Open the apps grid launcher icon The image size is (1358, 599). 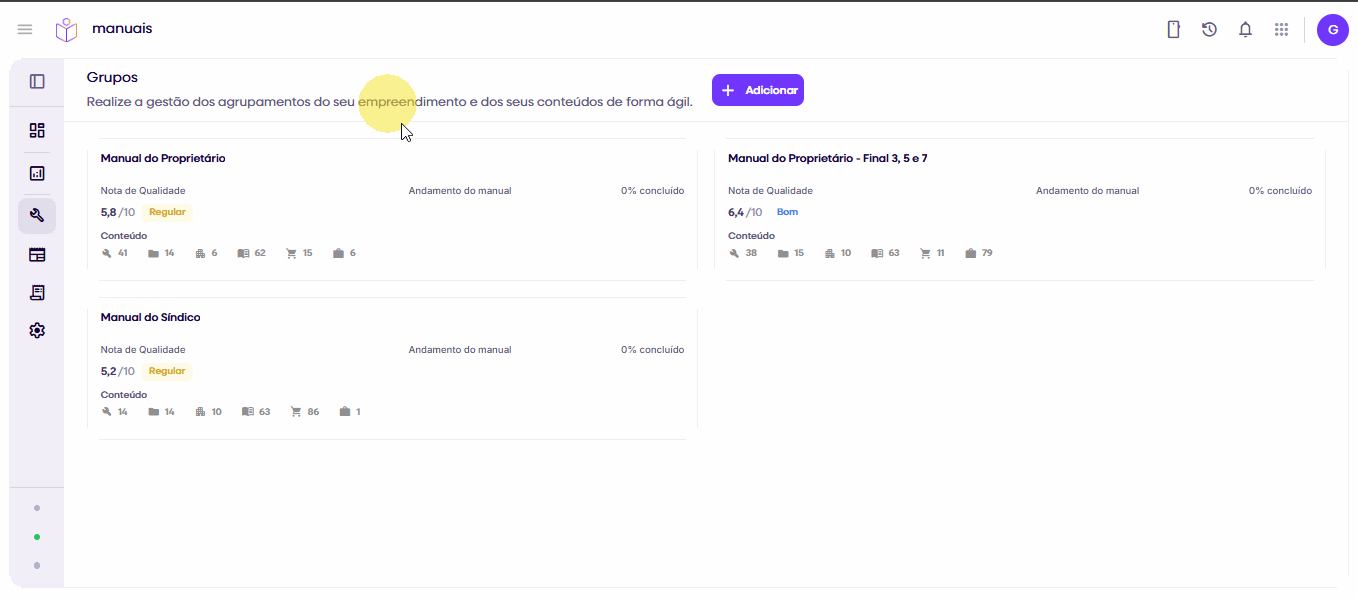[x=1281, y=30]
